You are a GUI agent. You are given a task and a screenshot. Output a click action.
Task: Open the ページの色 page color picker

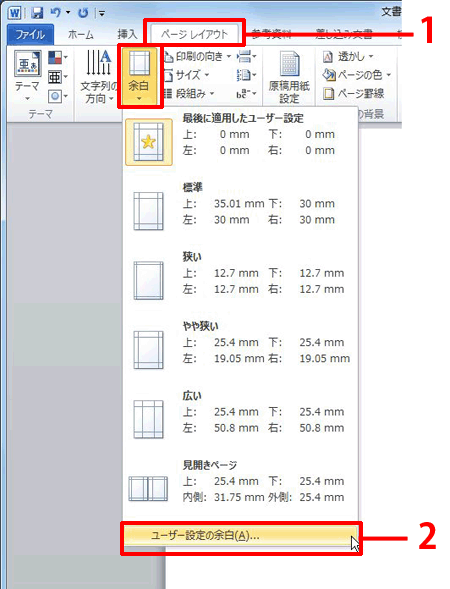point(357,75)
